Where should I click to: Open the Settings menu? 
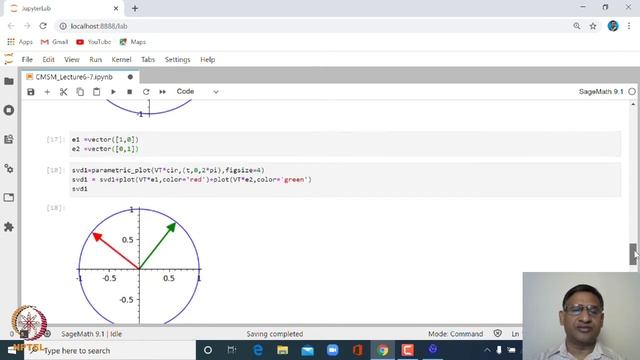point(178,60)
